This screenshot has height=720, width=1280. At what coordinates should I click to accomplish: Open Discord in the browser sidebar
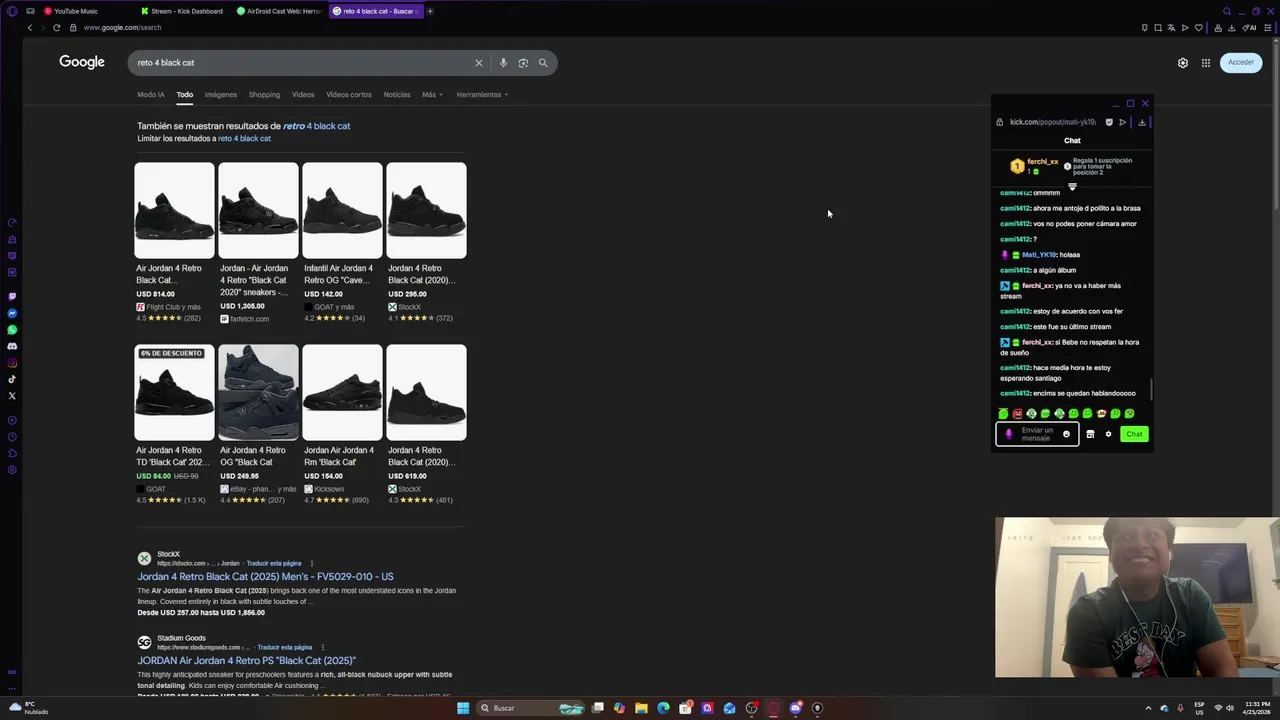point(12,346)
